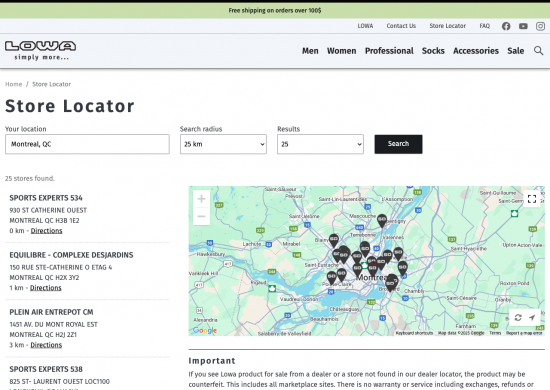
Task: Open the FAQ link
Action: [x=484, y=26]
